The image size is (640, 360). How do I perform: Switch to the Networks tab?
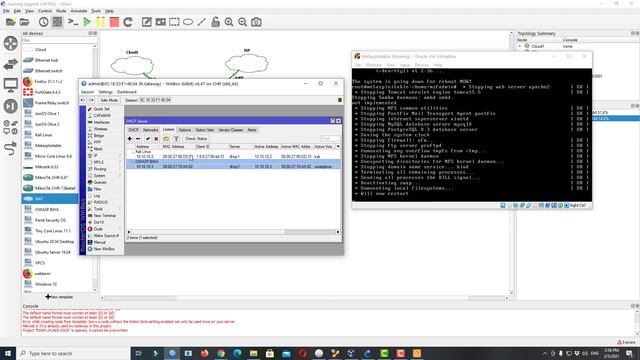pos(150,130)
